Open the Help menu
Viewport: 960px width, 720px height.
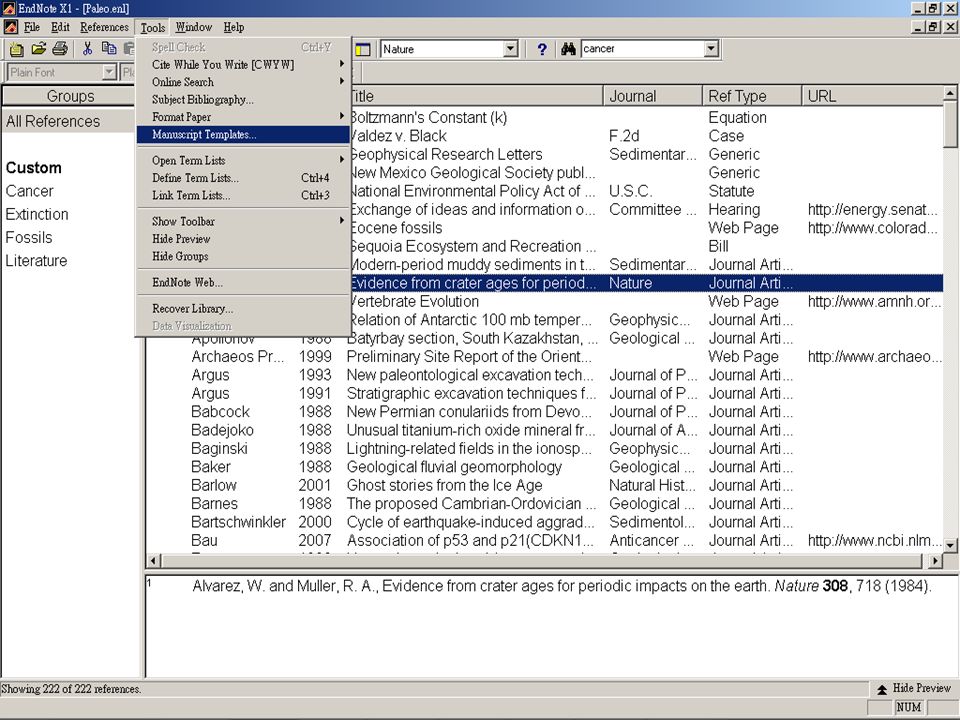[x=233, y=27]
